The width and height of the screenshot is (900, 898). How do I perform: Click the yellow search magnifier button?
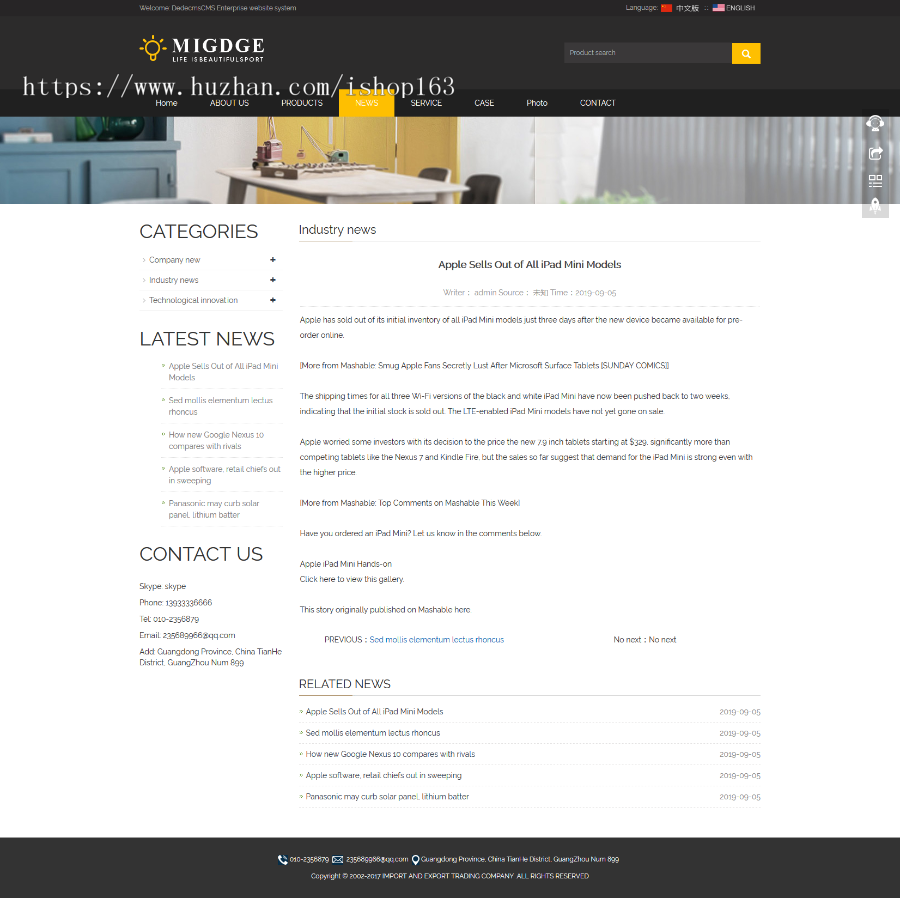coord(746,53)
